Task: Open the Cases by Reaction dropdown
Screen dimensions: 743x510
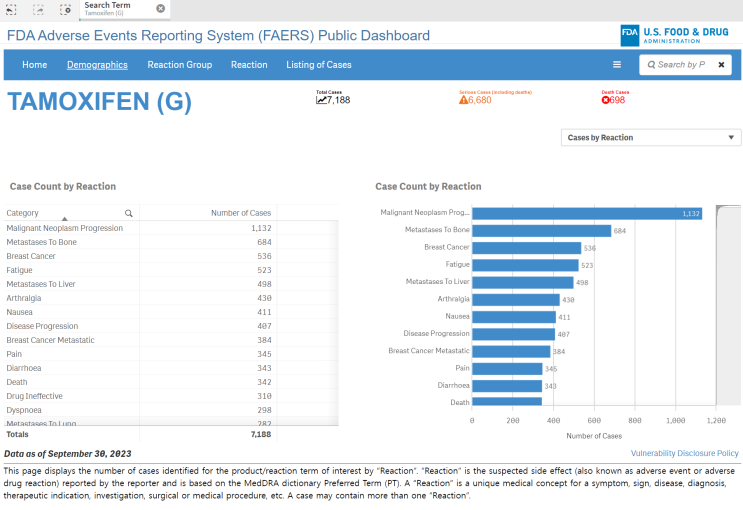Action: click(651, 137)
